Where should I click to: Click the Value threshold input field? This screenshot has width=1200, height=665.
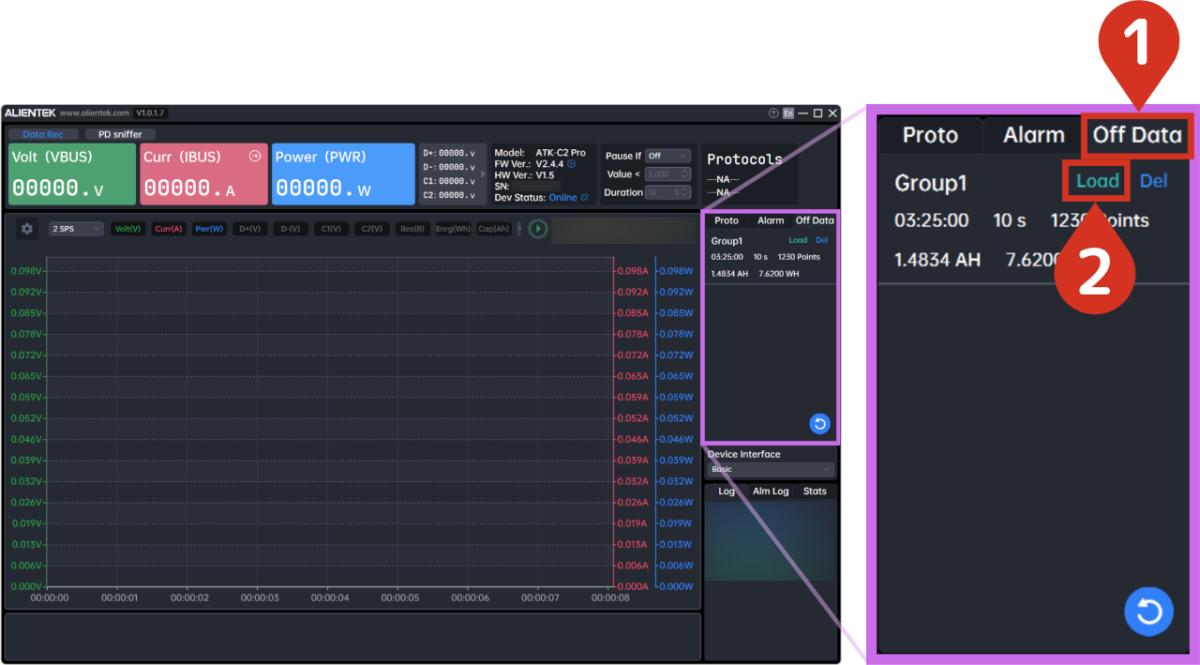pyautogui.click(x=667, y=174)
